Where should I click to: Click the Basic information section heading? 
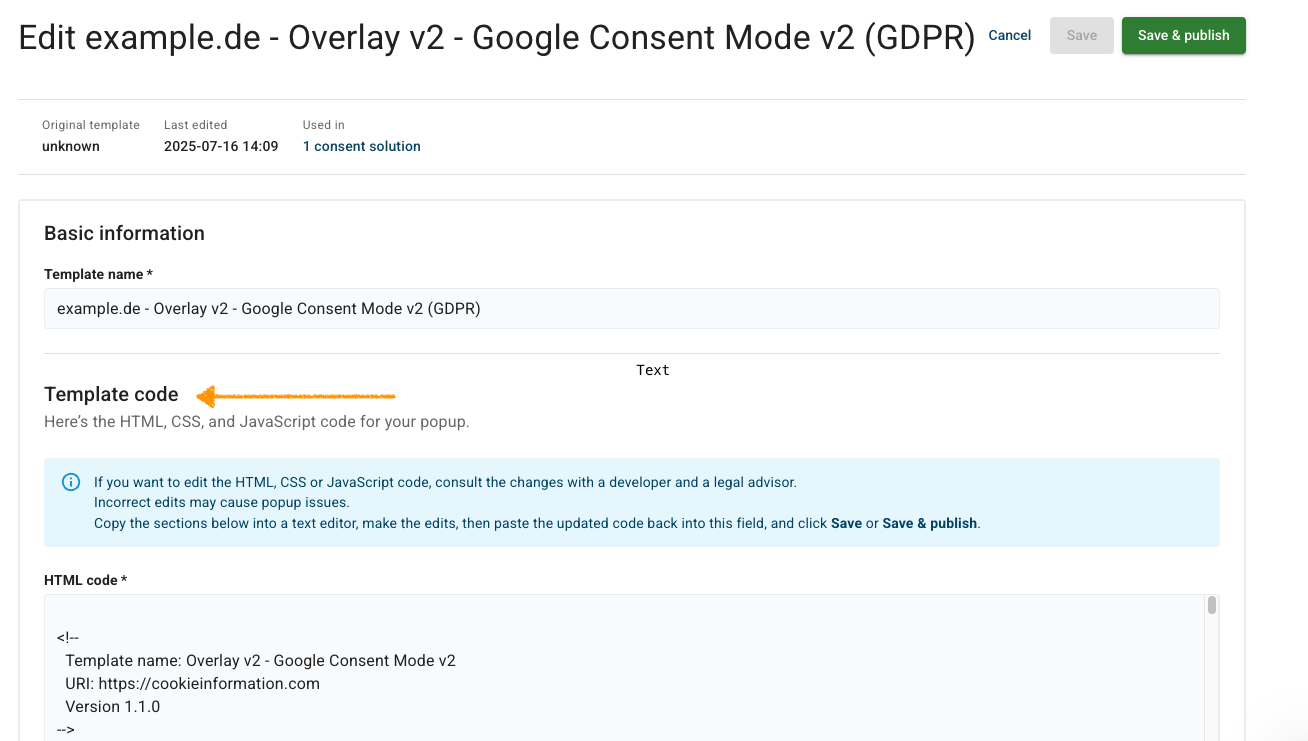pyautogui.click(x=123, y=233)
